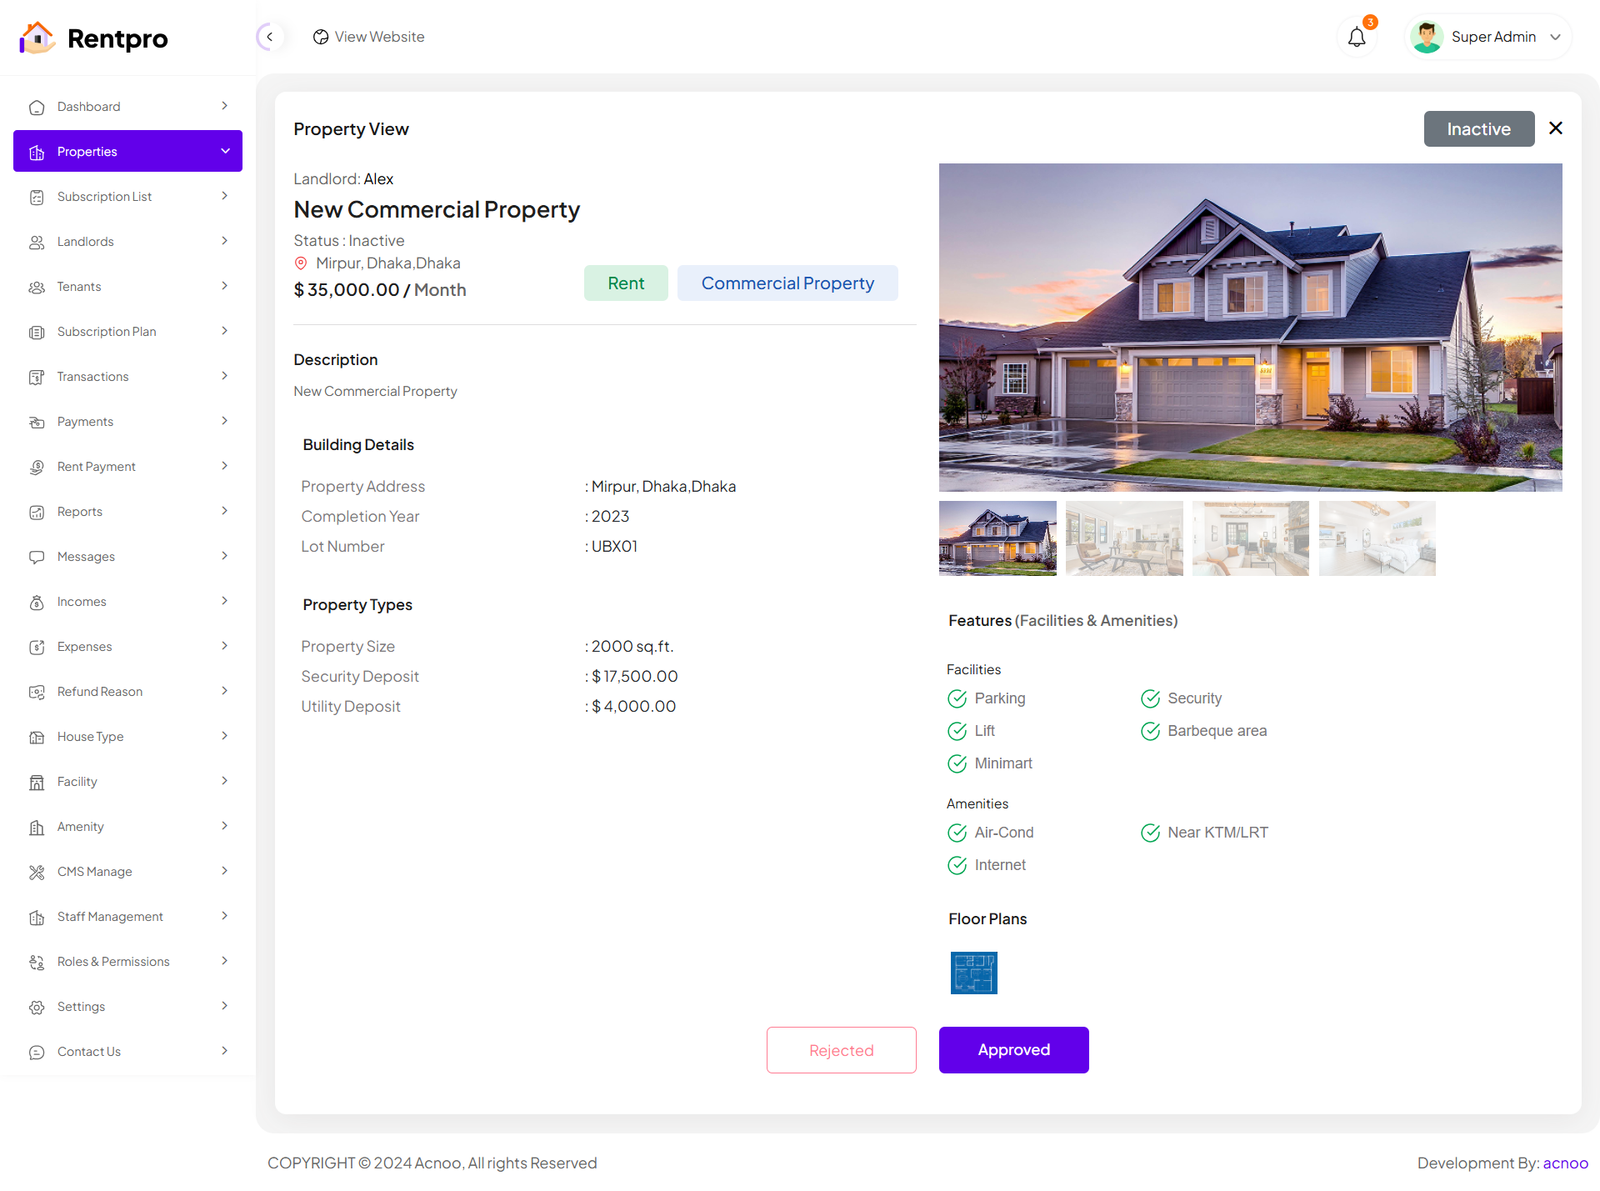Click the Settings gear icon in sidebar

pos(37,1007)
